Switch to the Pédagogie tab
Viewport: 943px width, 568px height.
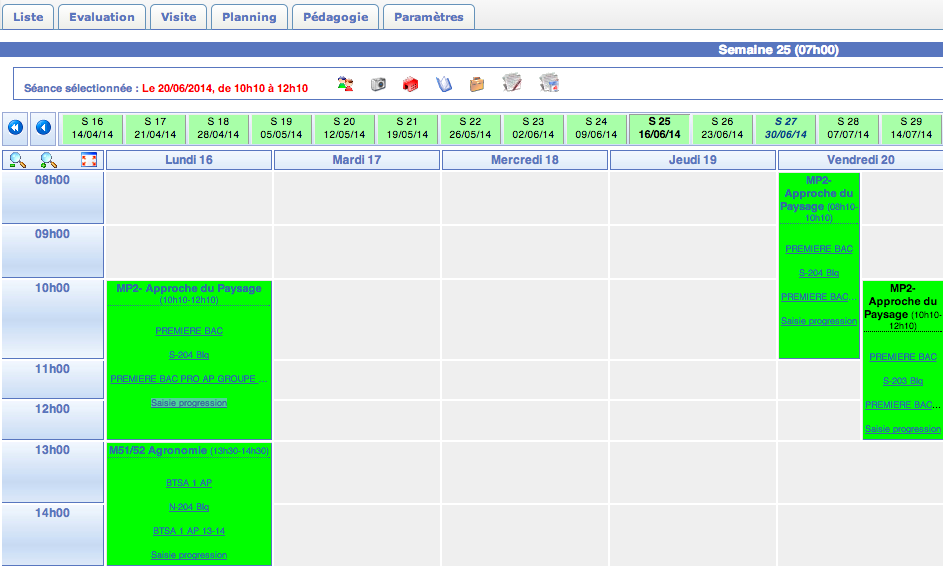pyautogui.click(x=336, y=17)
